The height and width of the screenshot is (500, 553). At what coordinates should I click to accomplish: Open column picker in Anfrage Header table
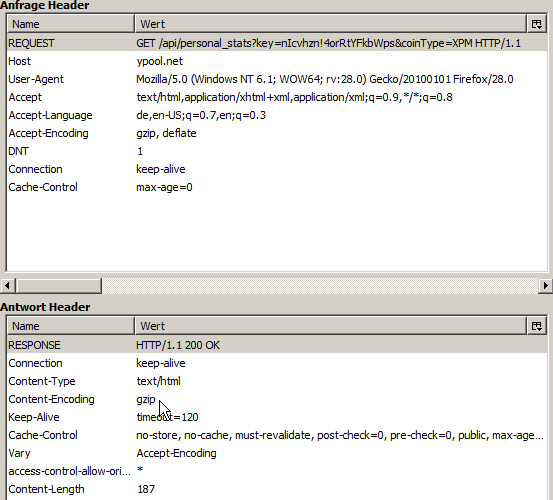click(x=536, y=24)
